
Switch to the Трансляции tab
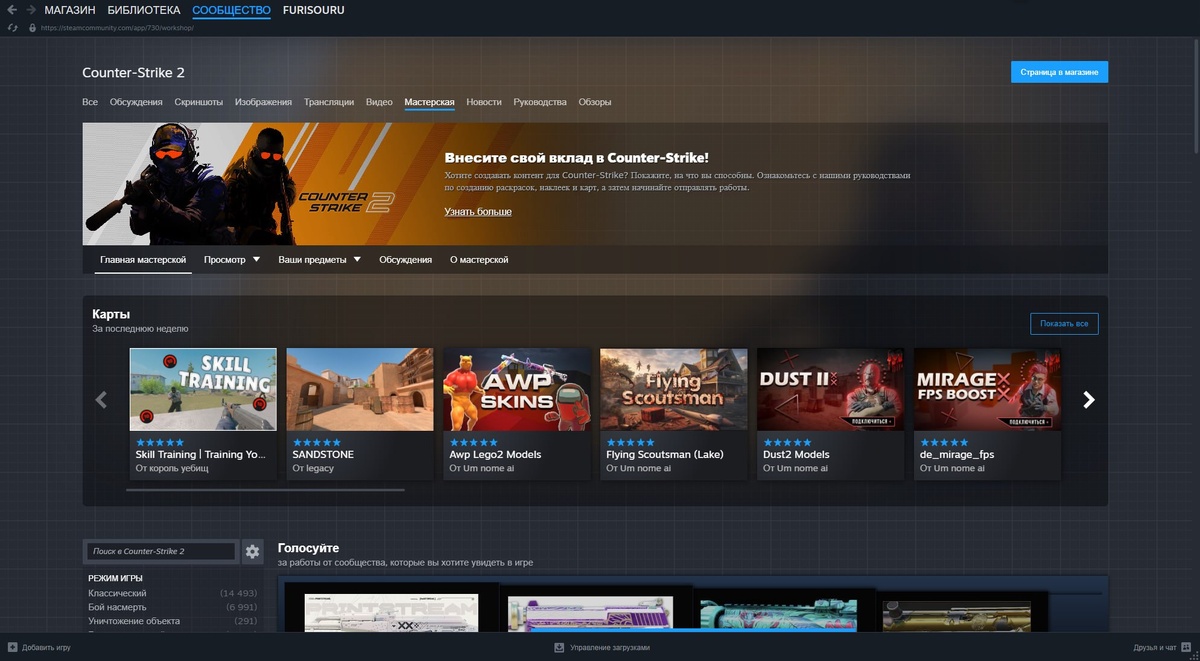[329, 102]
